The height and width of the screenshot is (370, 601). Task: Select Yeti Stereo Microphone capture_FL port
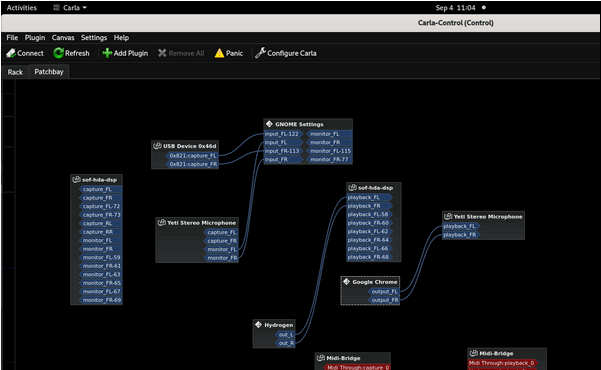tap(221, 232)
